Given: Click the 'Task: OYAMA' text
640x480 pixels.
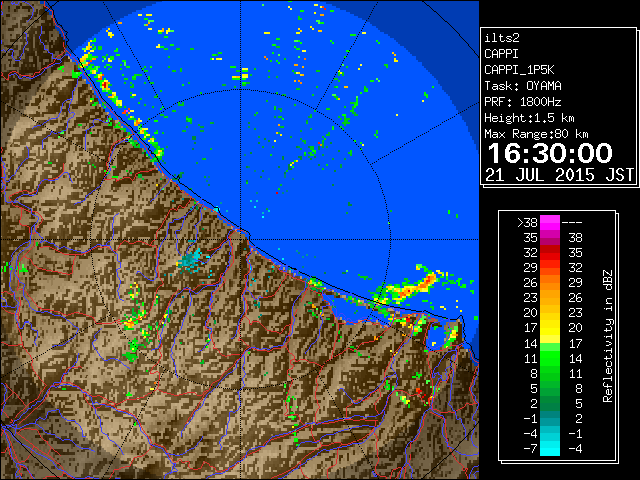Looking at the screenshot, I should [523, 86].
